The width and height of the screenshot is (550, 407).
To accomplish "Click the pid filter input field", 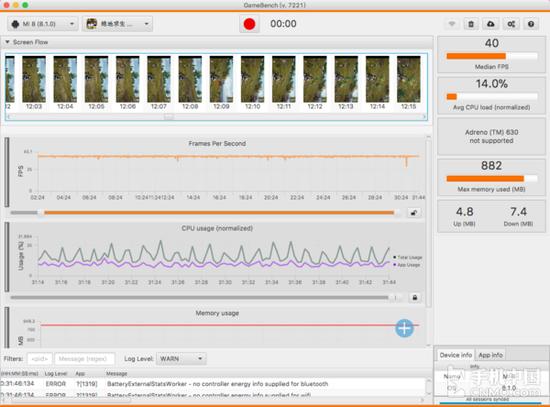I will tap(40, 359).
